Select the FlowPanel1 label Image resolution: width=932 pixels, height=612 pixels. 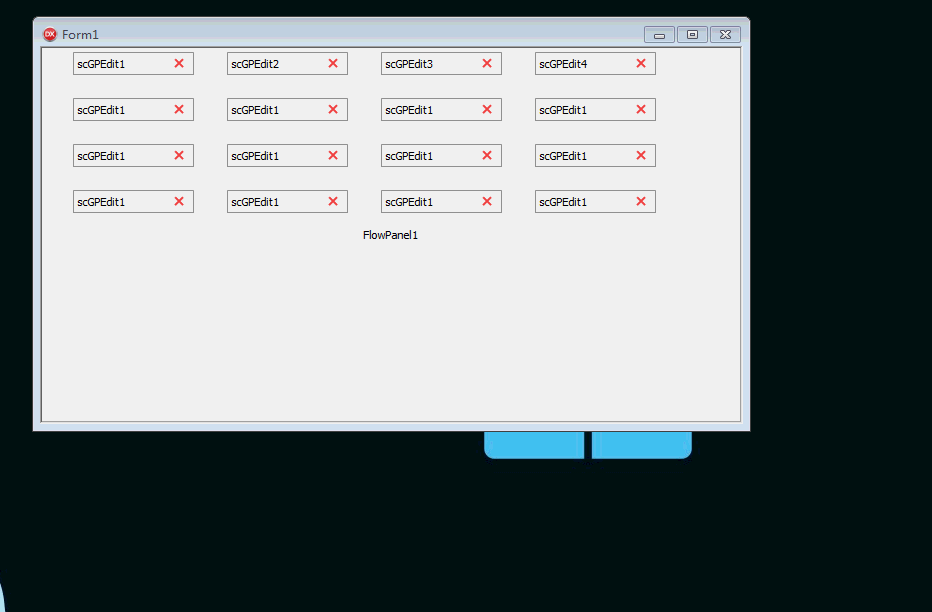click(390, 236)
